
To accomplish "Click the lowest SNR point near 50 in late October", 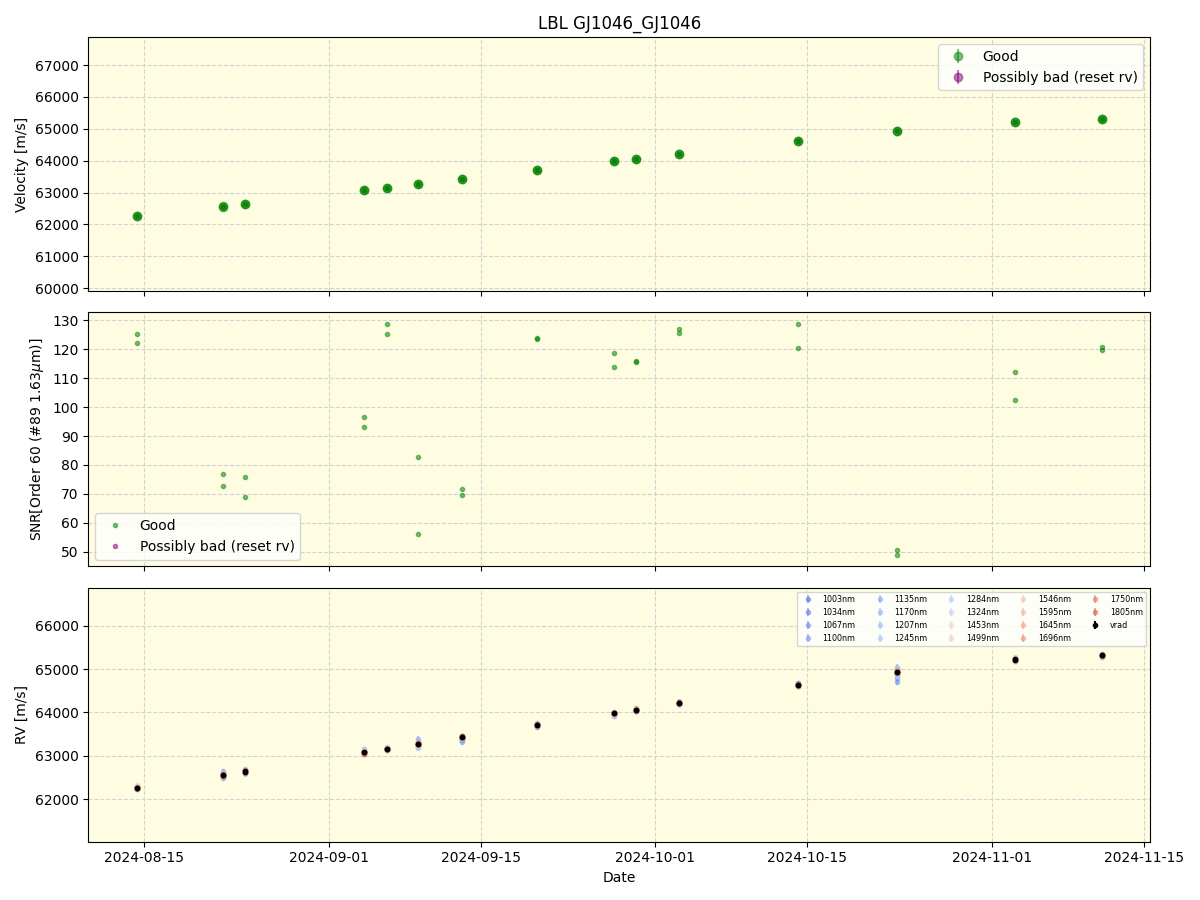I will [x=897, y=555].
